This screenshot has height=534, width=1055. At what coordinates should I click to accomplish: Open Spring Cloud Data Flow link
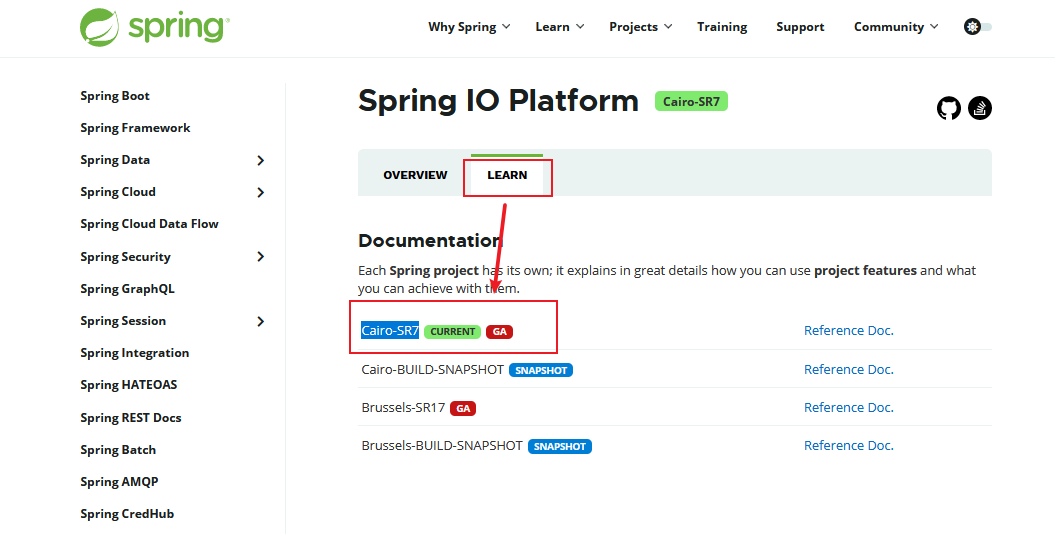pos(149,224)
